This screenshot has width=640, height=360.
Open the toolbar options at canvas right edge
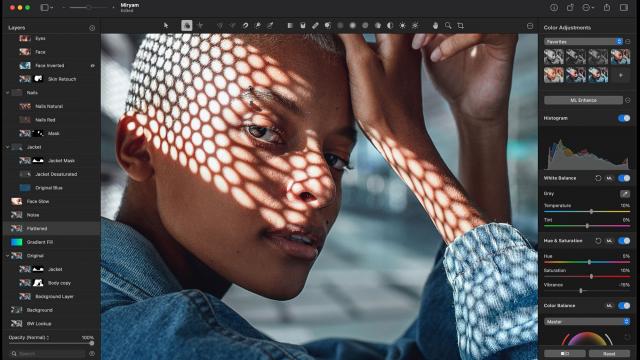[530, 26]
